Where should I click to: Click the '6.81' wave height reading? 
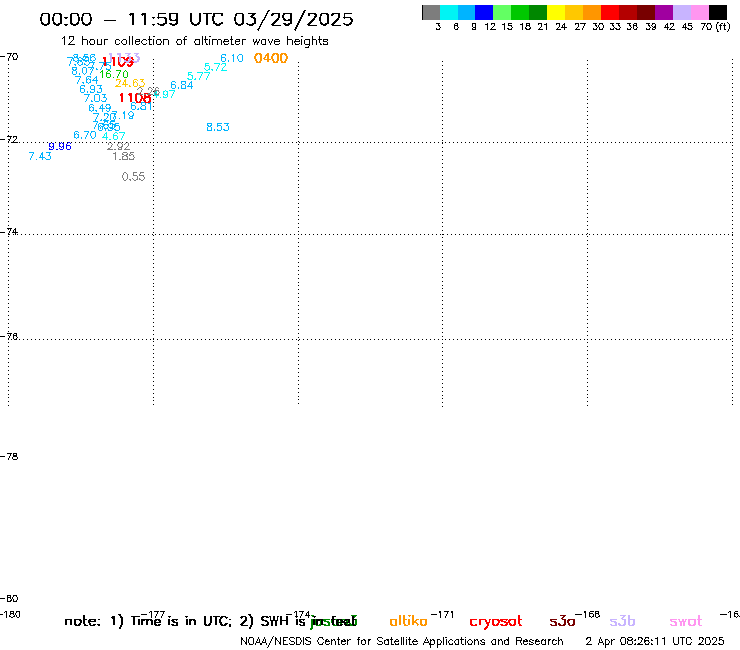pyautogui.click(x=141, y=106)
